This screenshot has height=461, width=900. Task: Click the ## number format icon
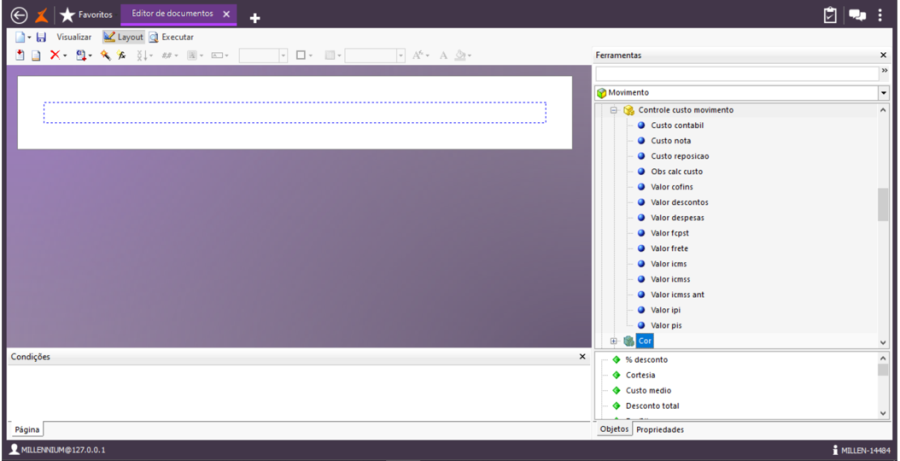tap(166, 56)
